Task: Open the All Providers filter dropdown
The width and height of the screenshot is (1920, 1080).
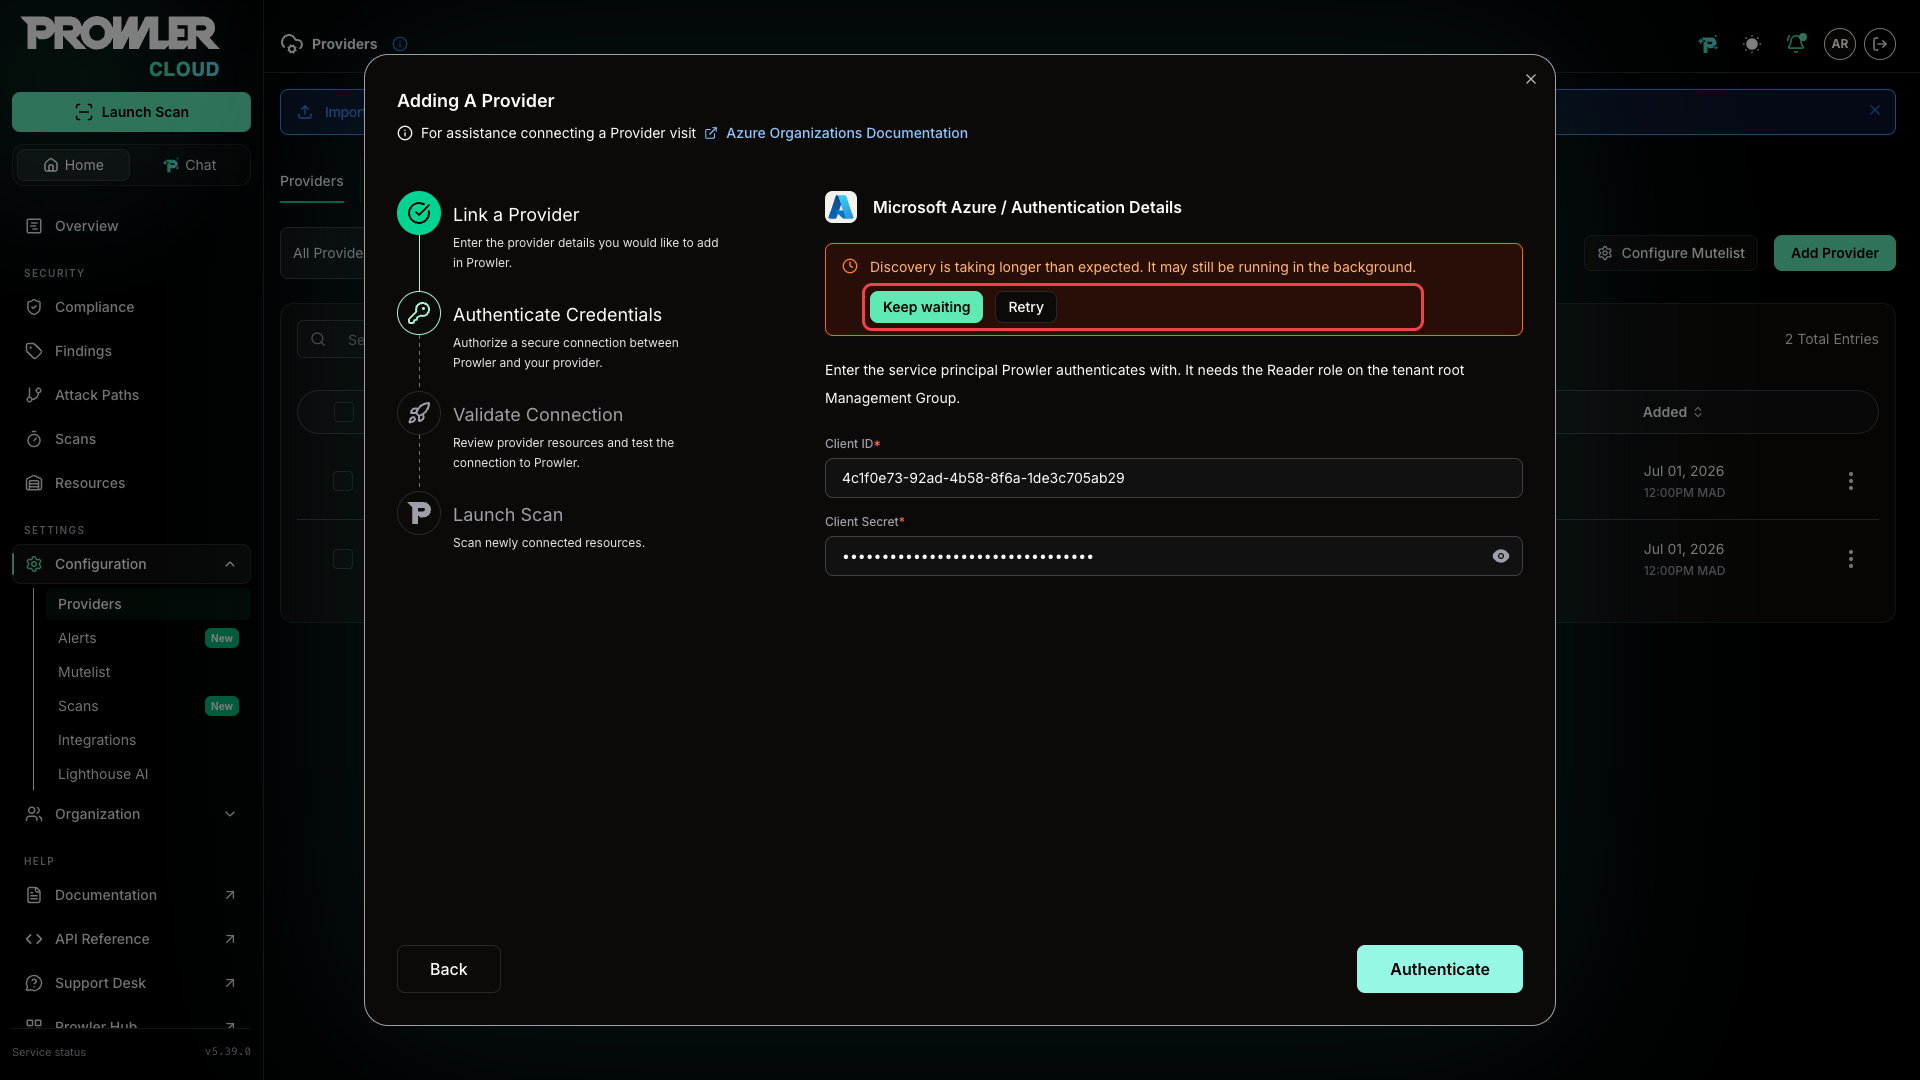Action: pos(323,253)
